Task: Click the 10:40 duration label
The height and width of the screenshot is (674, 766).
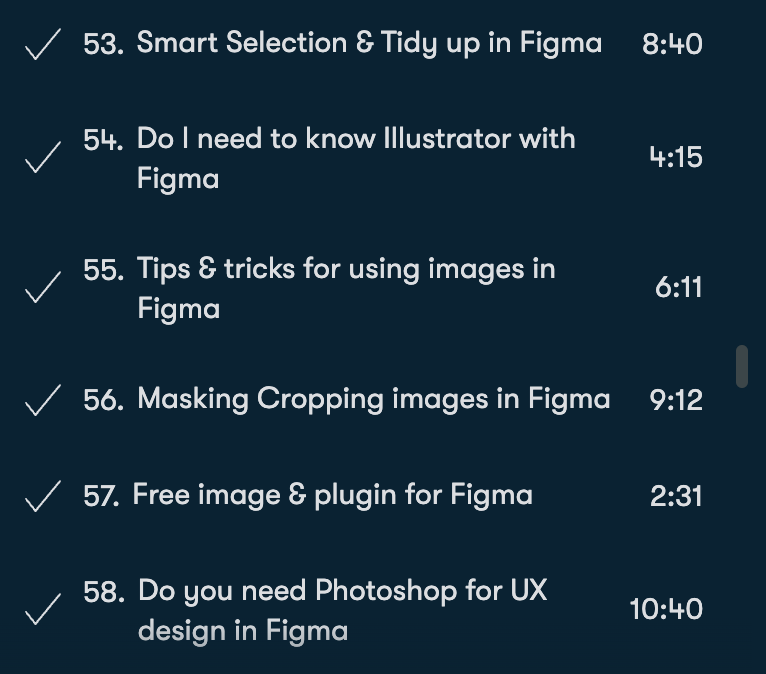Action: coord(666,609)
